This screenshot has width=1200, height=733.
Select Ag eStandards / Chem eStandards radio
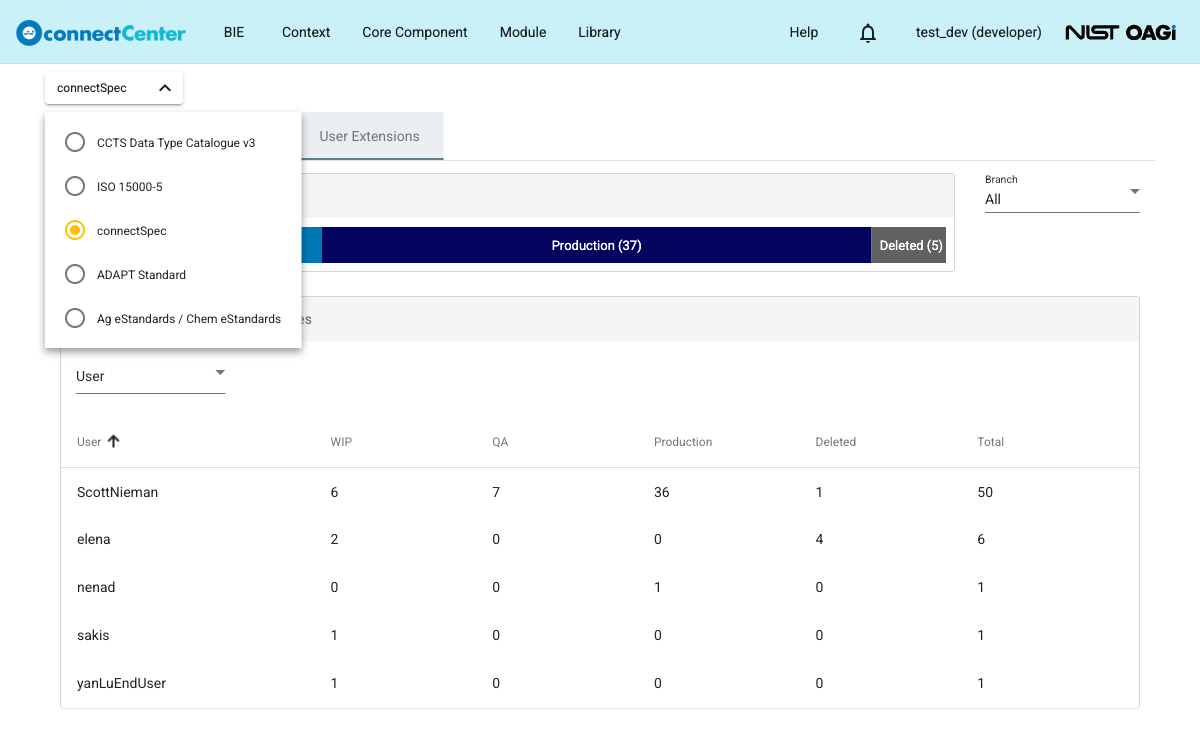[75, 319]
